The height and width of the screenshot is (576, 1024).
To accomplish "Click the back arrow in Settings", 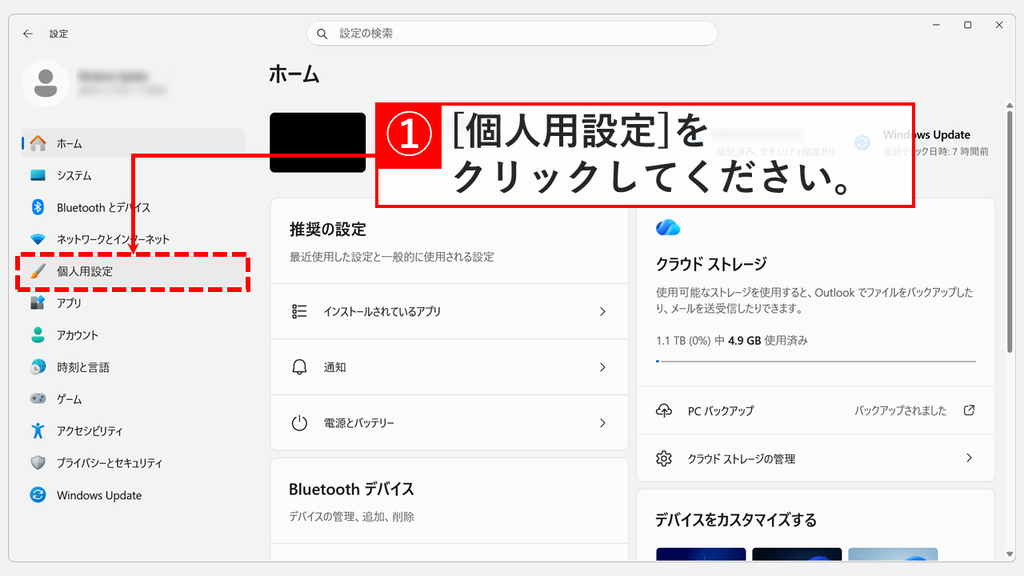I will click(x=27, y=33).
